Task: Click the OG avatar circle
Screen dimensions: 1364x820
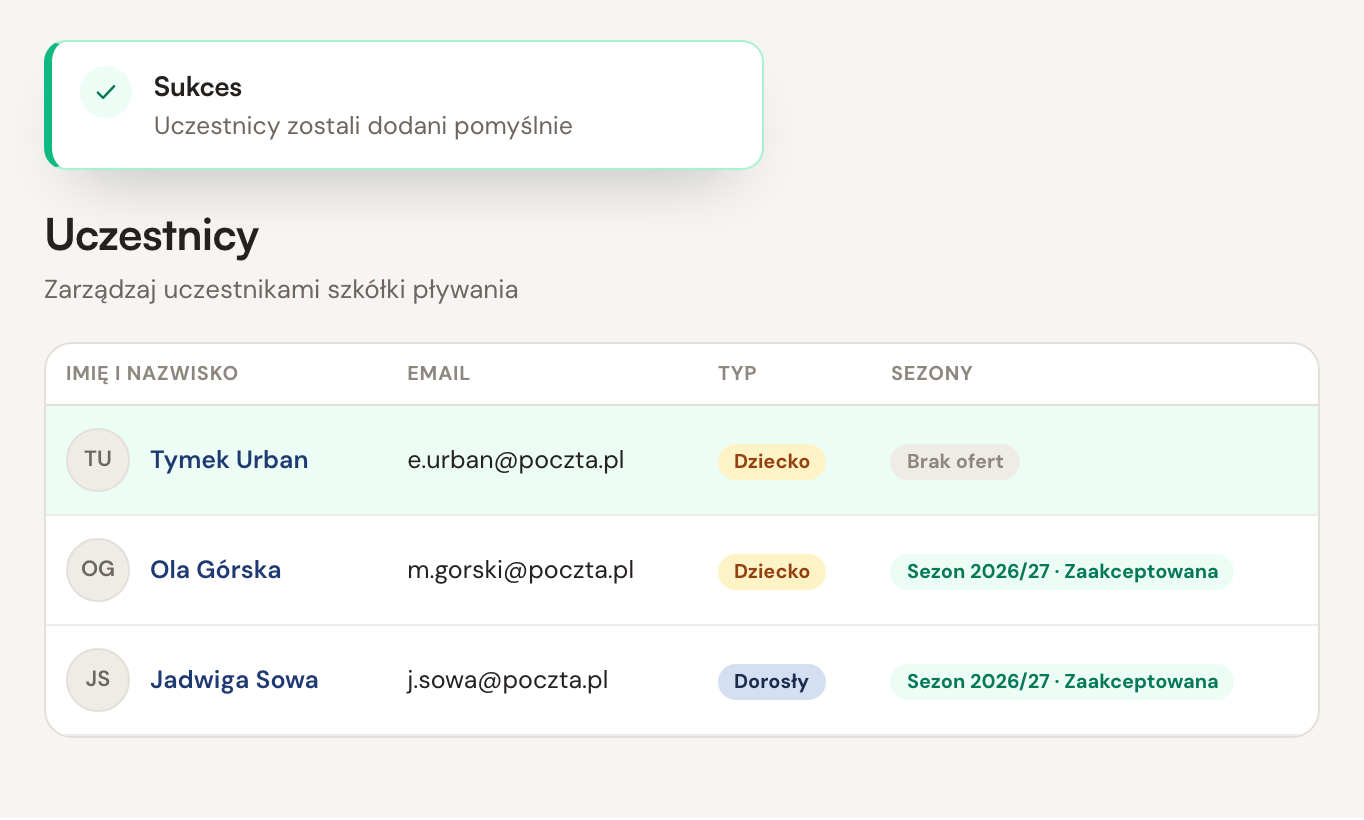Action: 98,570
